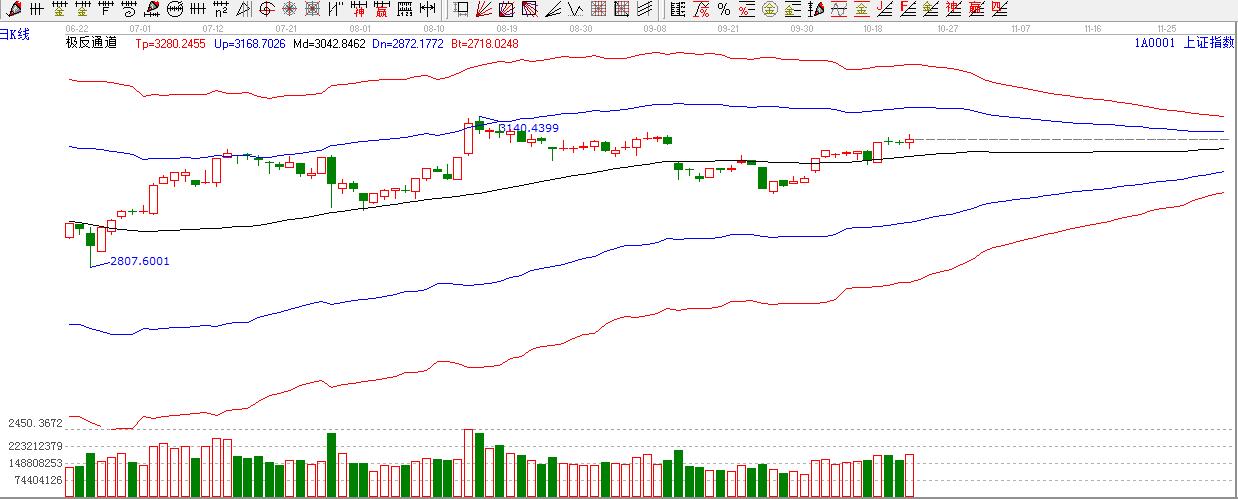Image resolution: width=1238 pixels, height=499 pixels.
Task: Click the 1A0001 上证指数 stock label
Action: coord(1183,43)
